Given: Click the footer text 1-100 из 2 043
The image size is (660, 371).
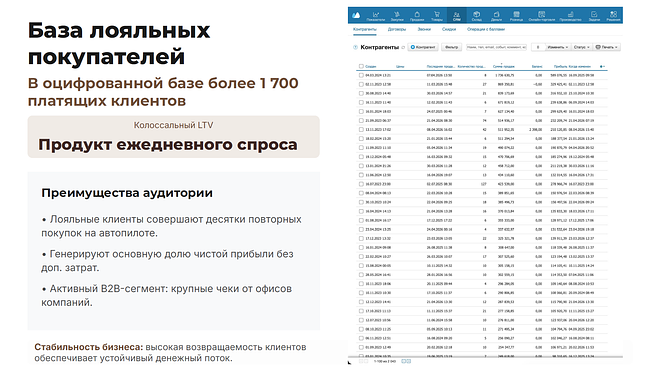Looking at the screenshot, I should pyautogui.click(x=385, y=361).
